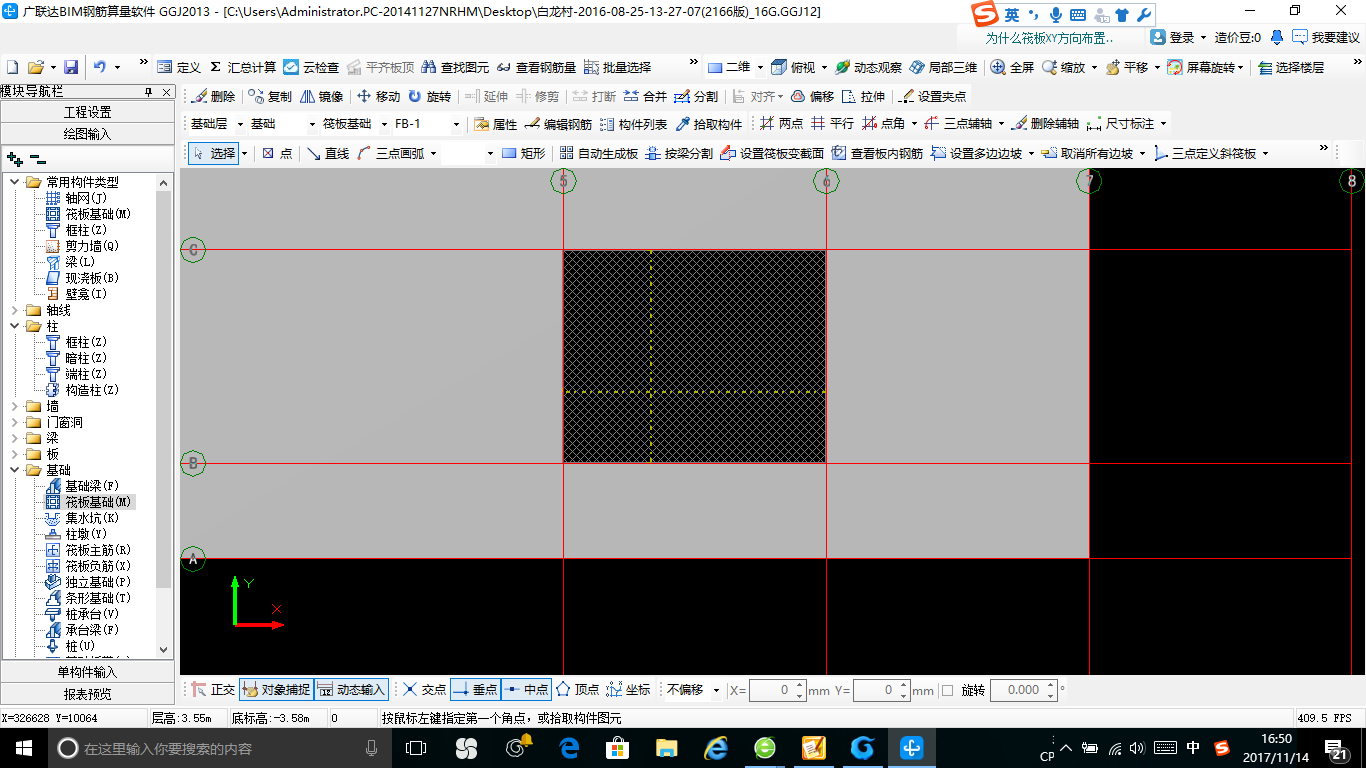Click the 分割 split tool
Viewport: 1366px width, 768px height.
(x=696, y=97)
